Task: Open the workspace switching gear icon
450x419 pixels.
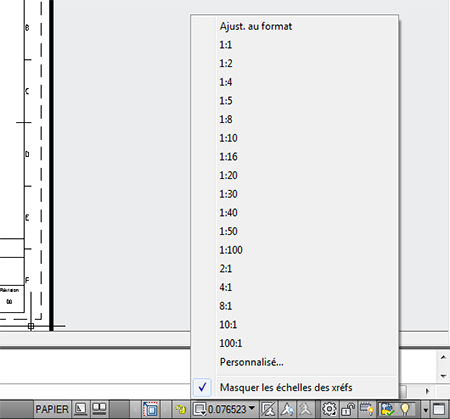Action: 329,409
